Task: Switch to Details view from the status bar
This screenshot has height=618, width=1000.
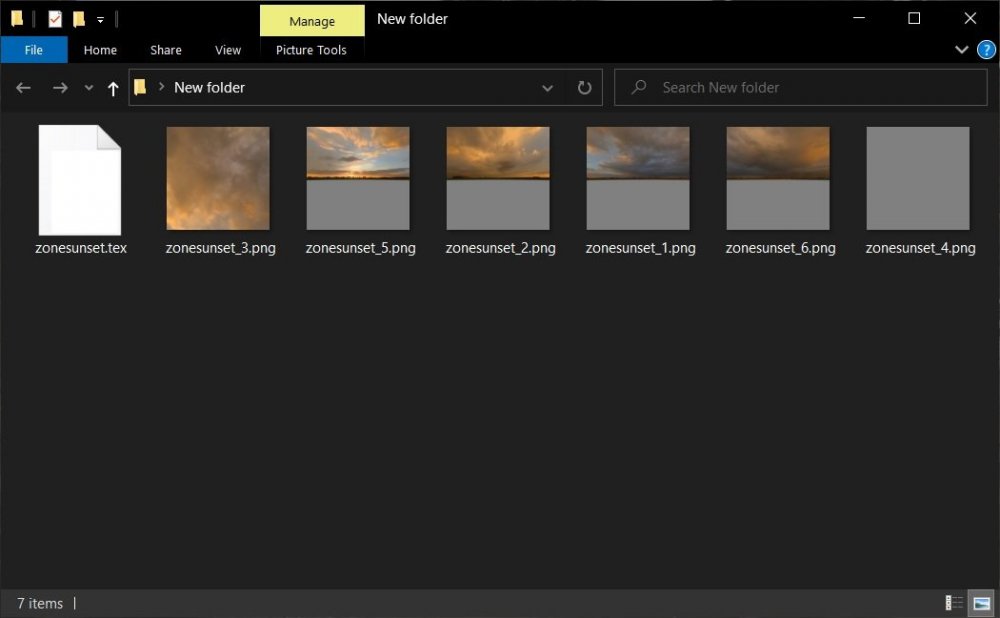Action: pyautogui.click(x=952, y=603)
